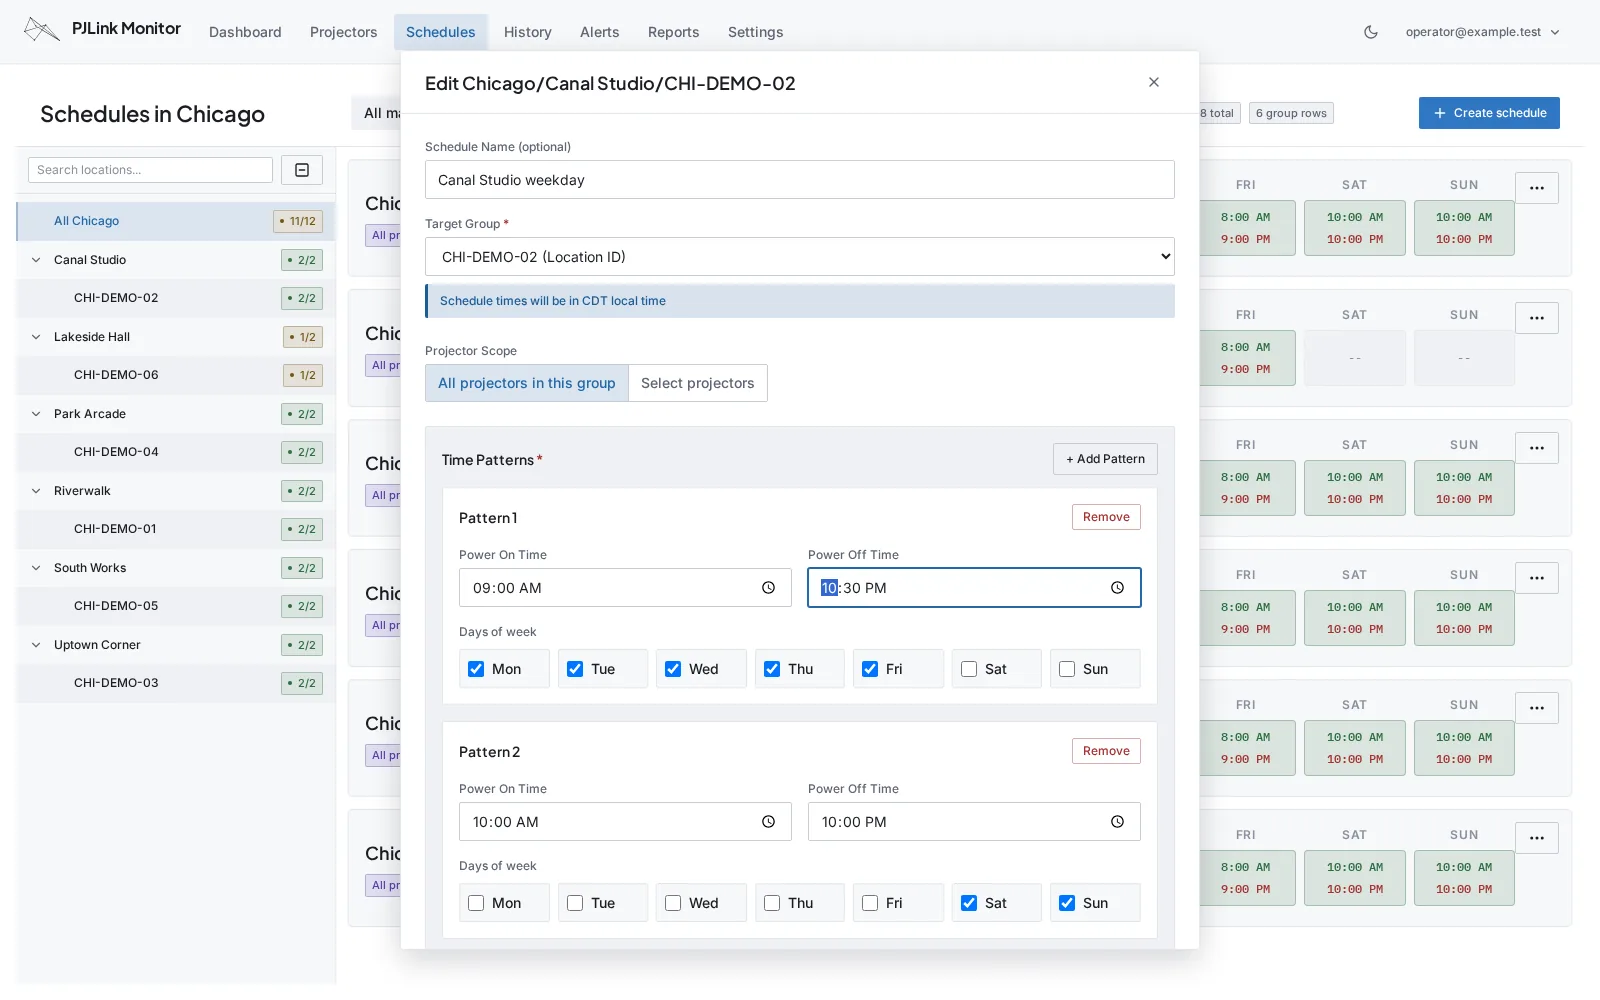Image resolution: width=1600 pixels, height=1000 pixels.
Task: Open more-options menu of fourth schedule row
Action: coord(1537,578)
